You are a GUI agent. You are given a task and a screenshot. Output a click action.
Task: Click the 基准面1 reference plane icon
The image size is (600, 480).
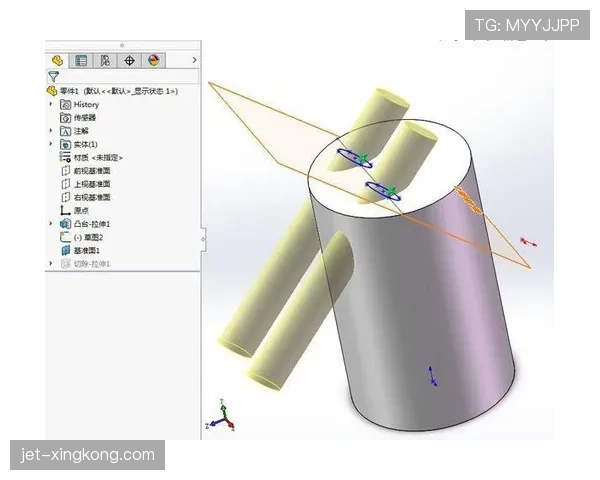coord(66,250)
